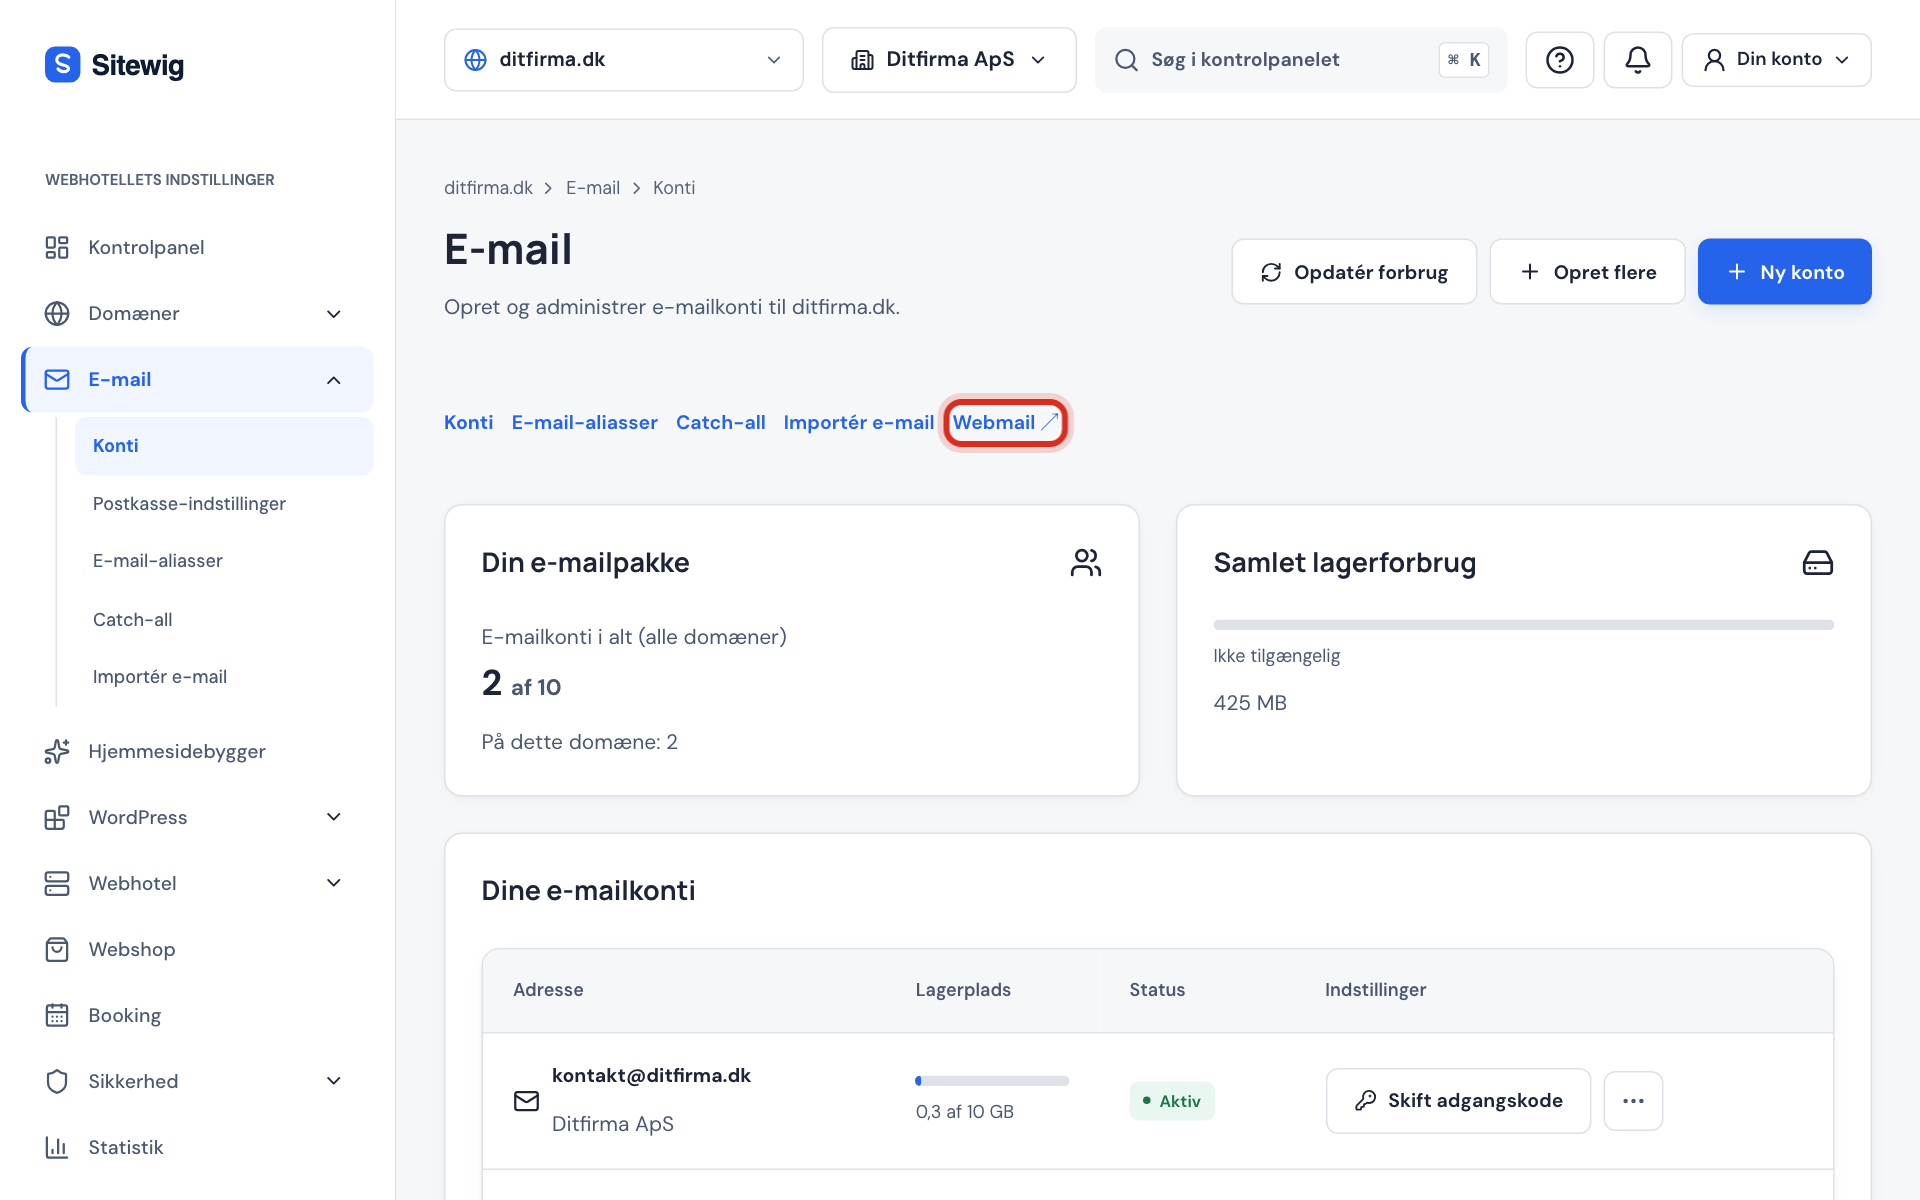Click the WordPress blocks icon
Screen dimensions: 1920x1200
click(x=57, y=817)
